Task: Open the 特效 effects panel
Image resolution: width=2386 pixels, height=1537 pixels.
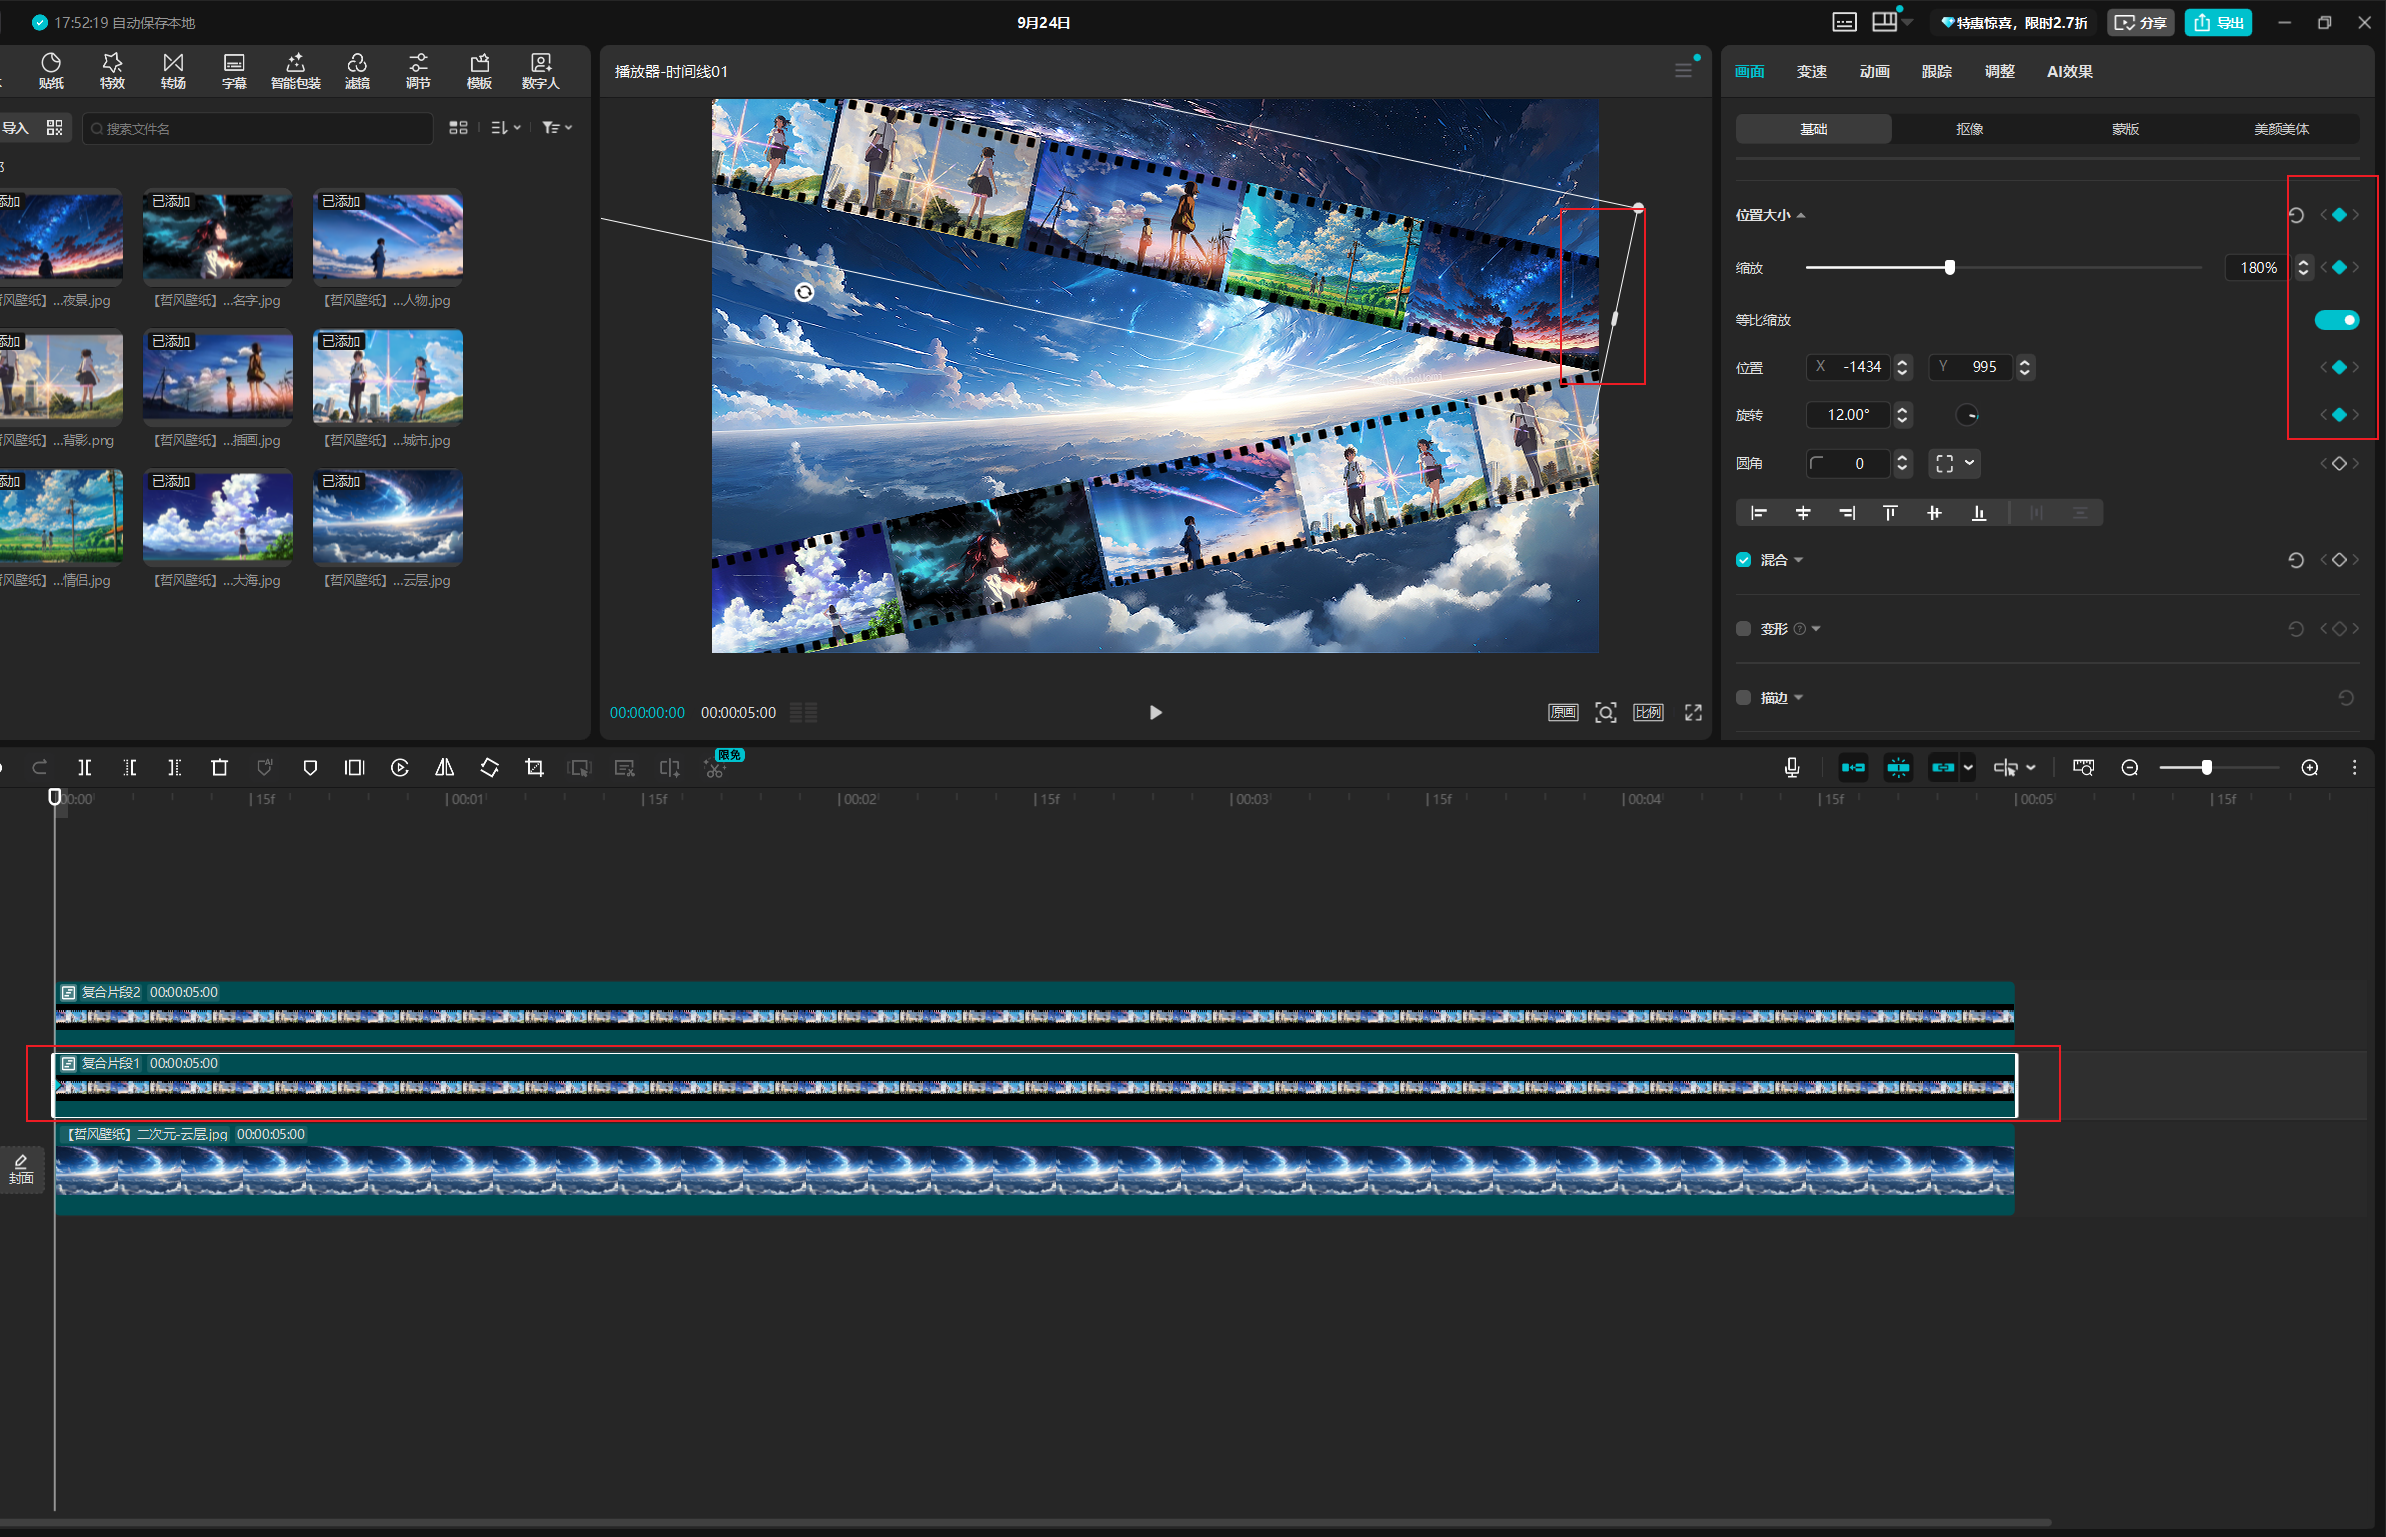Action: point(112,71)
